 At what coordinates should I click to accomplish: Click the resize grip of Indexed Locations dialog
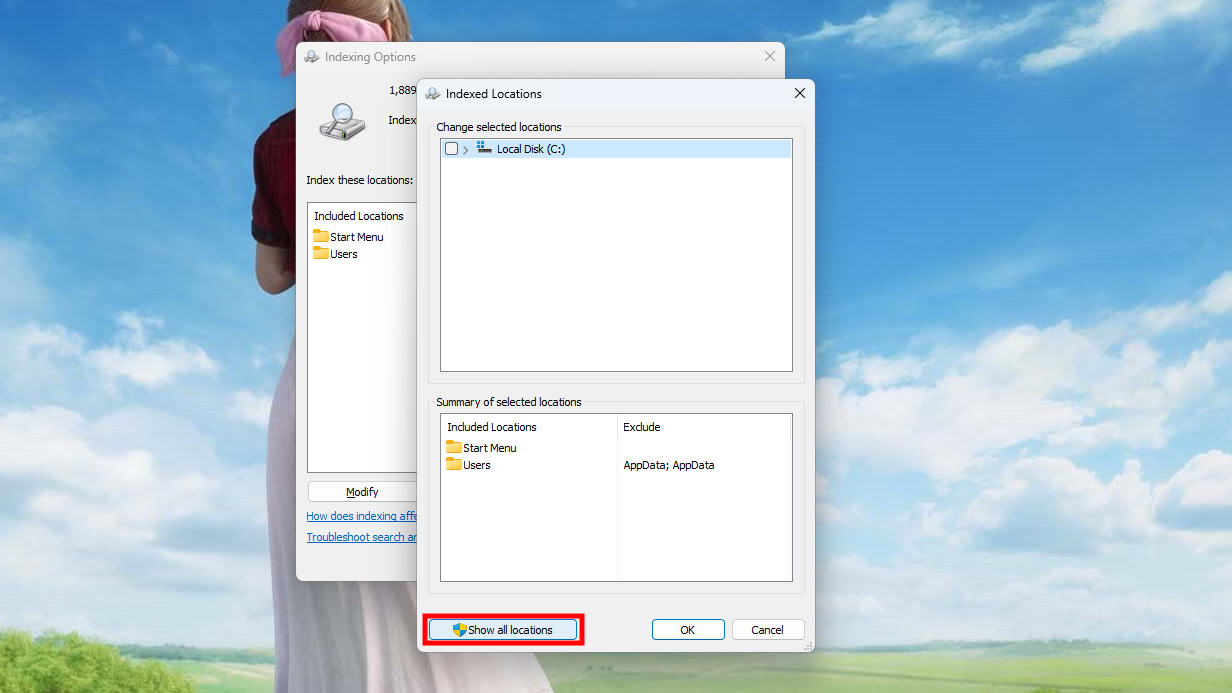point(808,646)
